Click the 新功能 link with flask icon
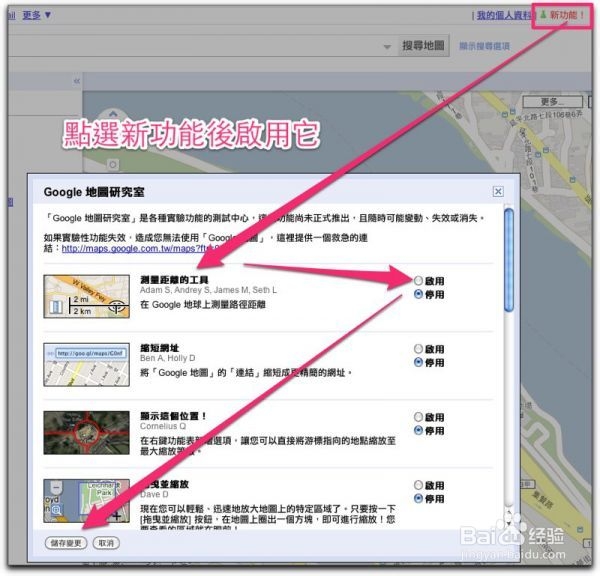Viewport: 600px width, 576px height. (562, 15)
